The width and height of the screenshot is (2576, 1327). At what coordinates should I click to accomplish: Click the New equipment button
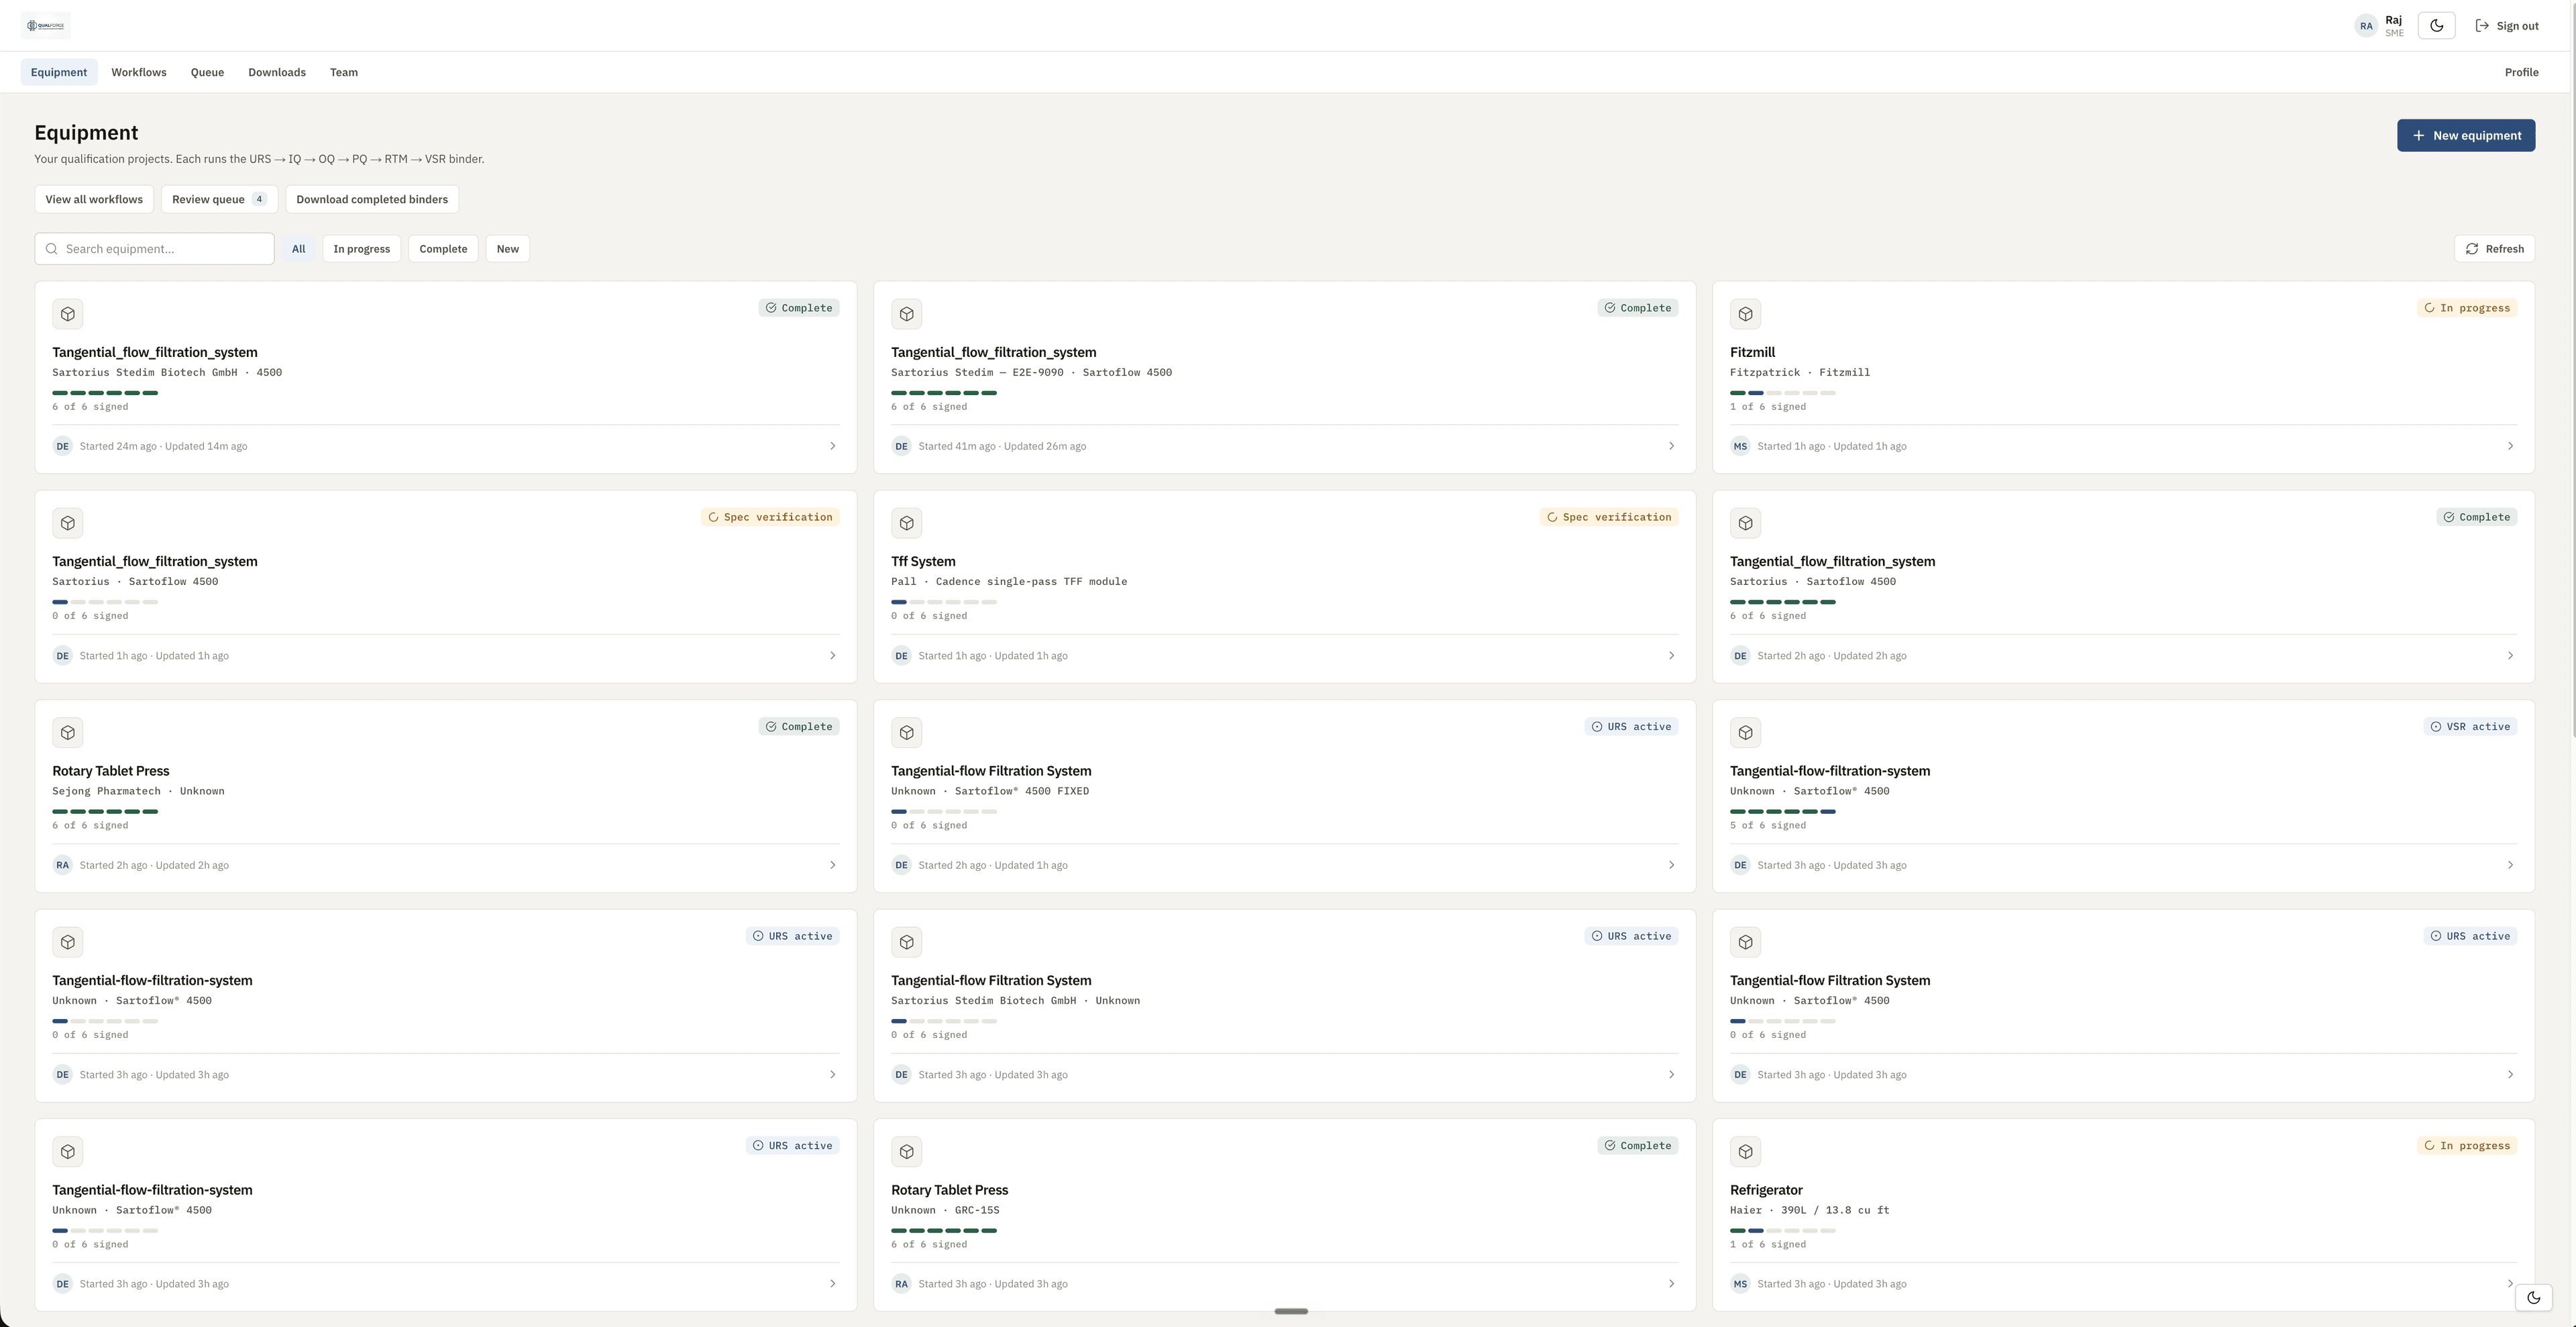(2465, 135)
